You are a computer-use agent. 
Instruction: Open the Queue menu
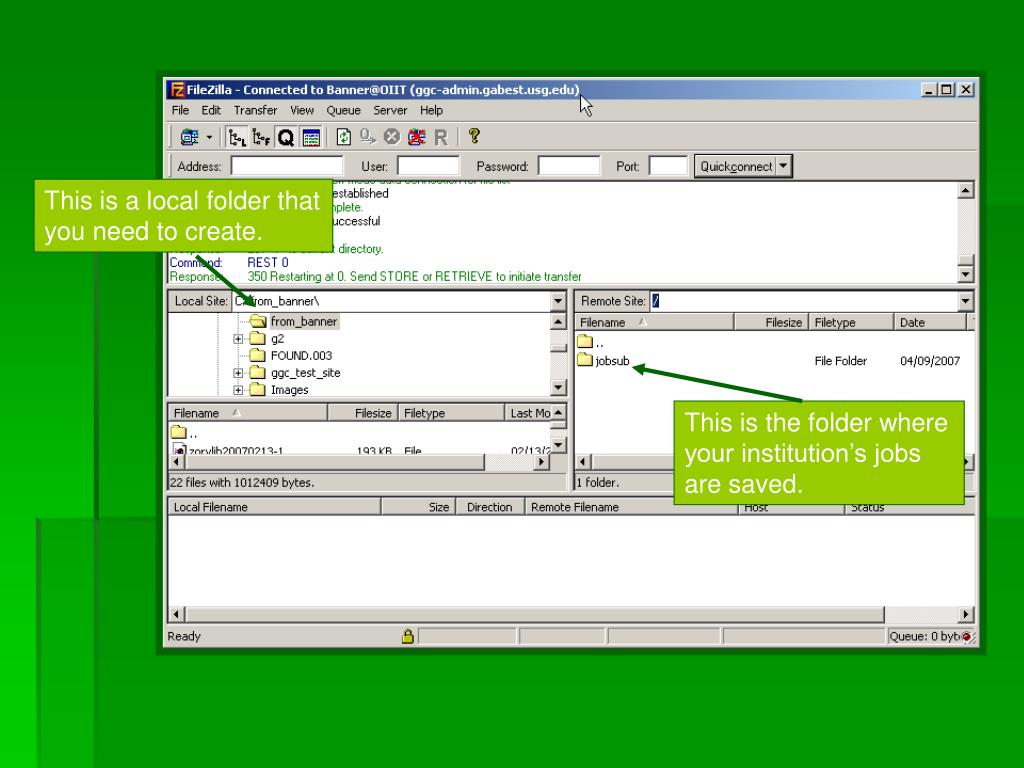[x=344, y=110]
